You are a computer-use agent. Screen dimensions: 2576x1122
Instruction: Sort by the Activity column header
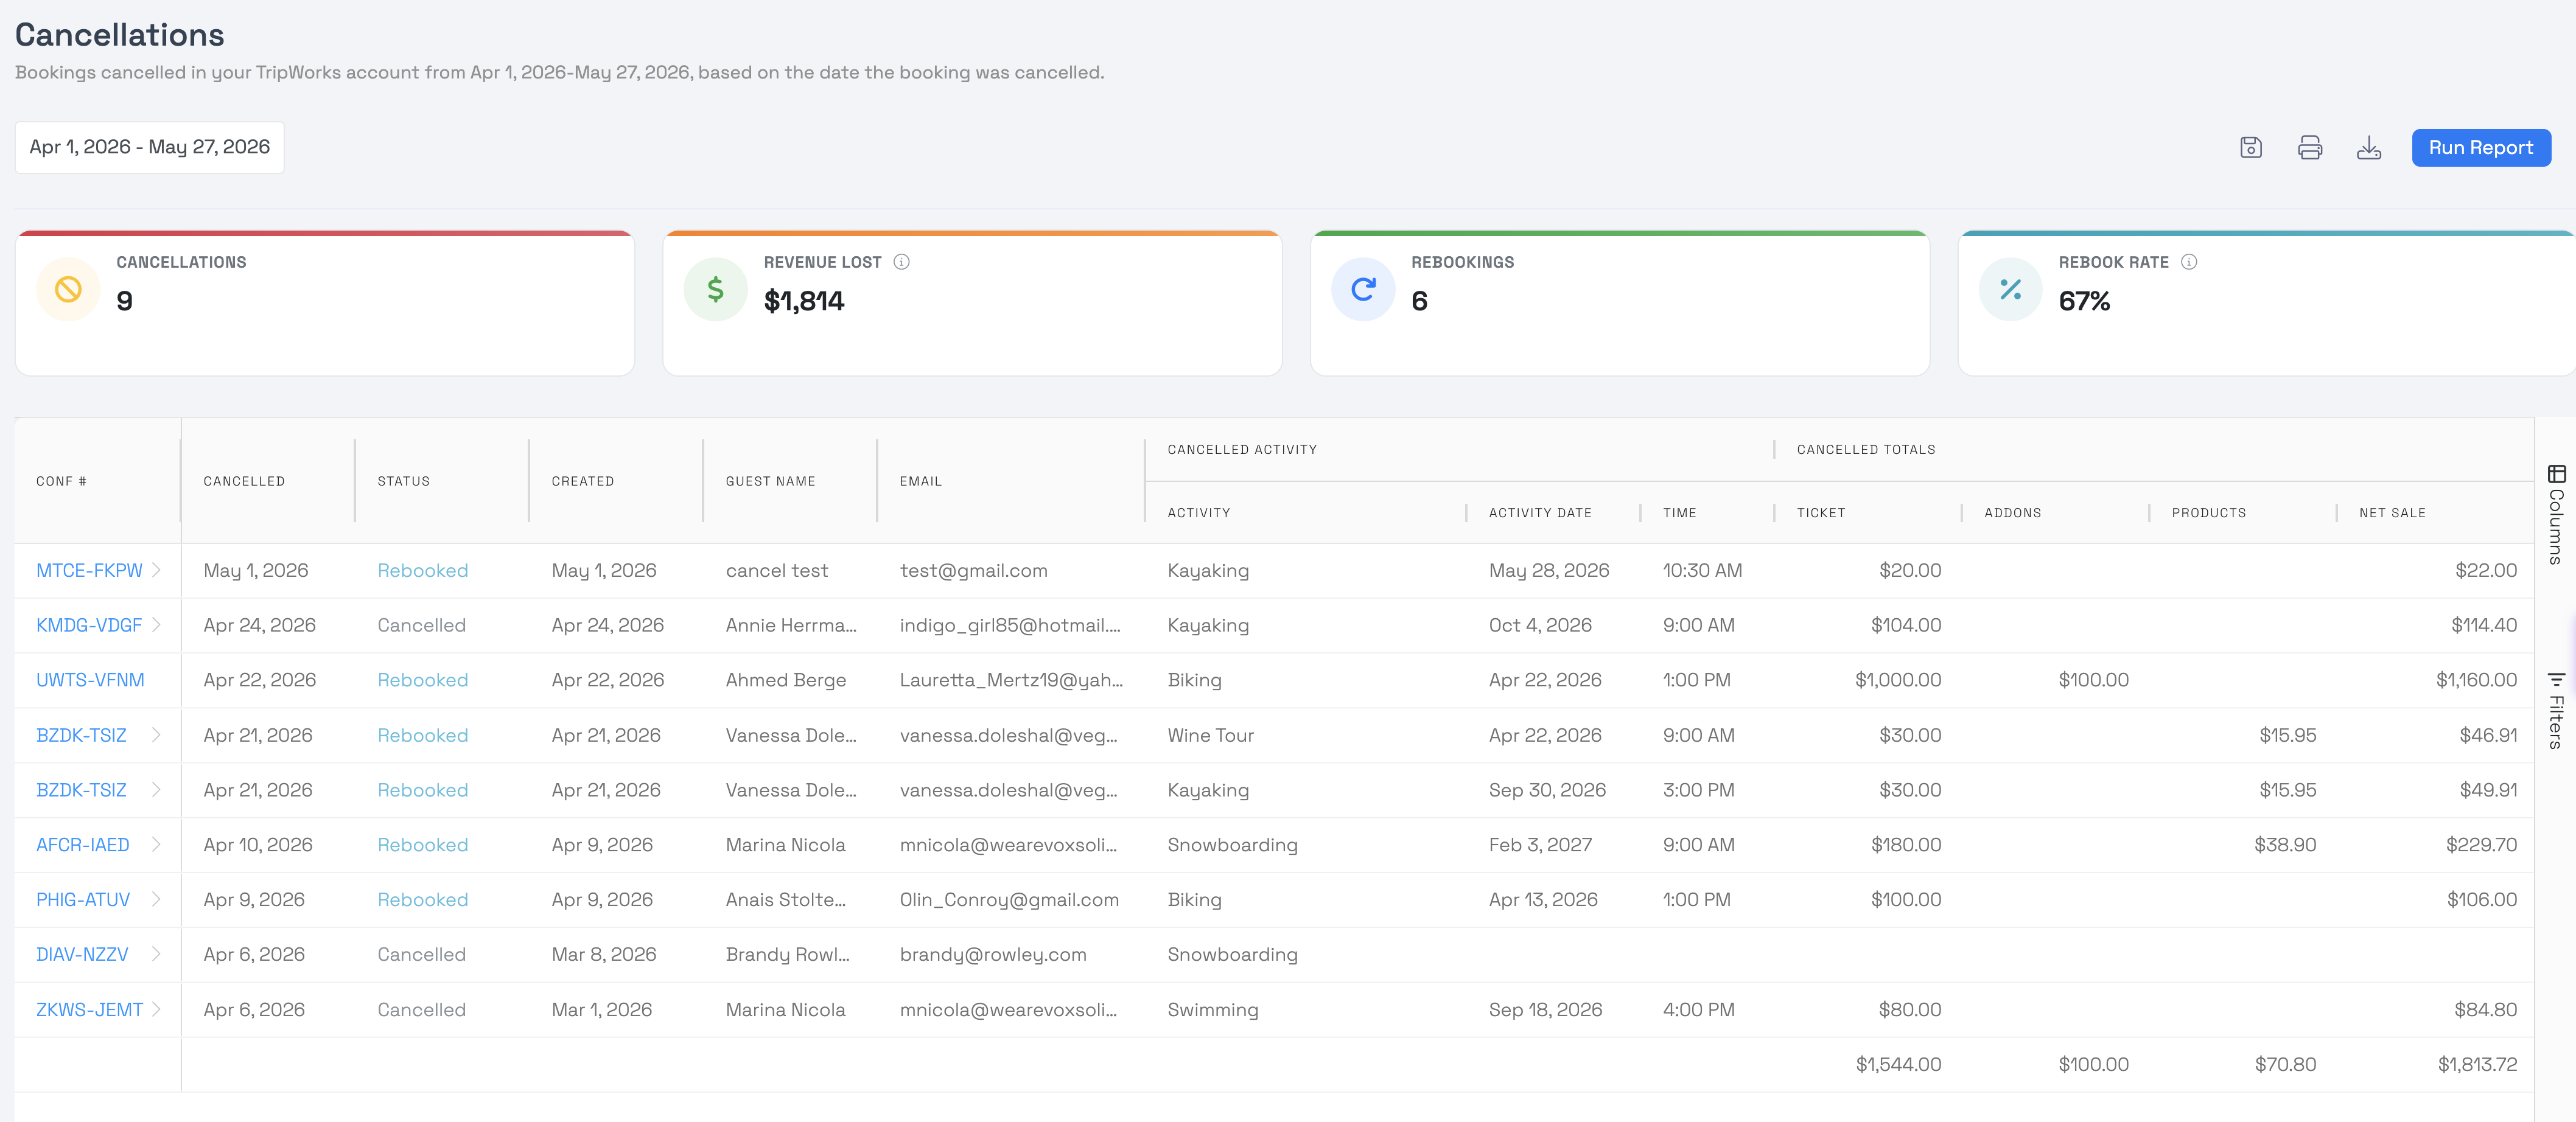click(1198, 513)
